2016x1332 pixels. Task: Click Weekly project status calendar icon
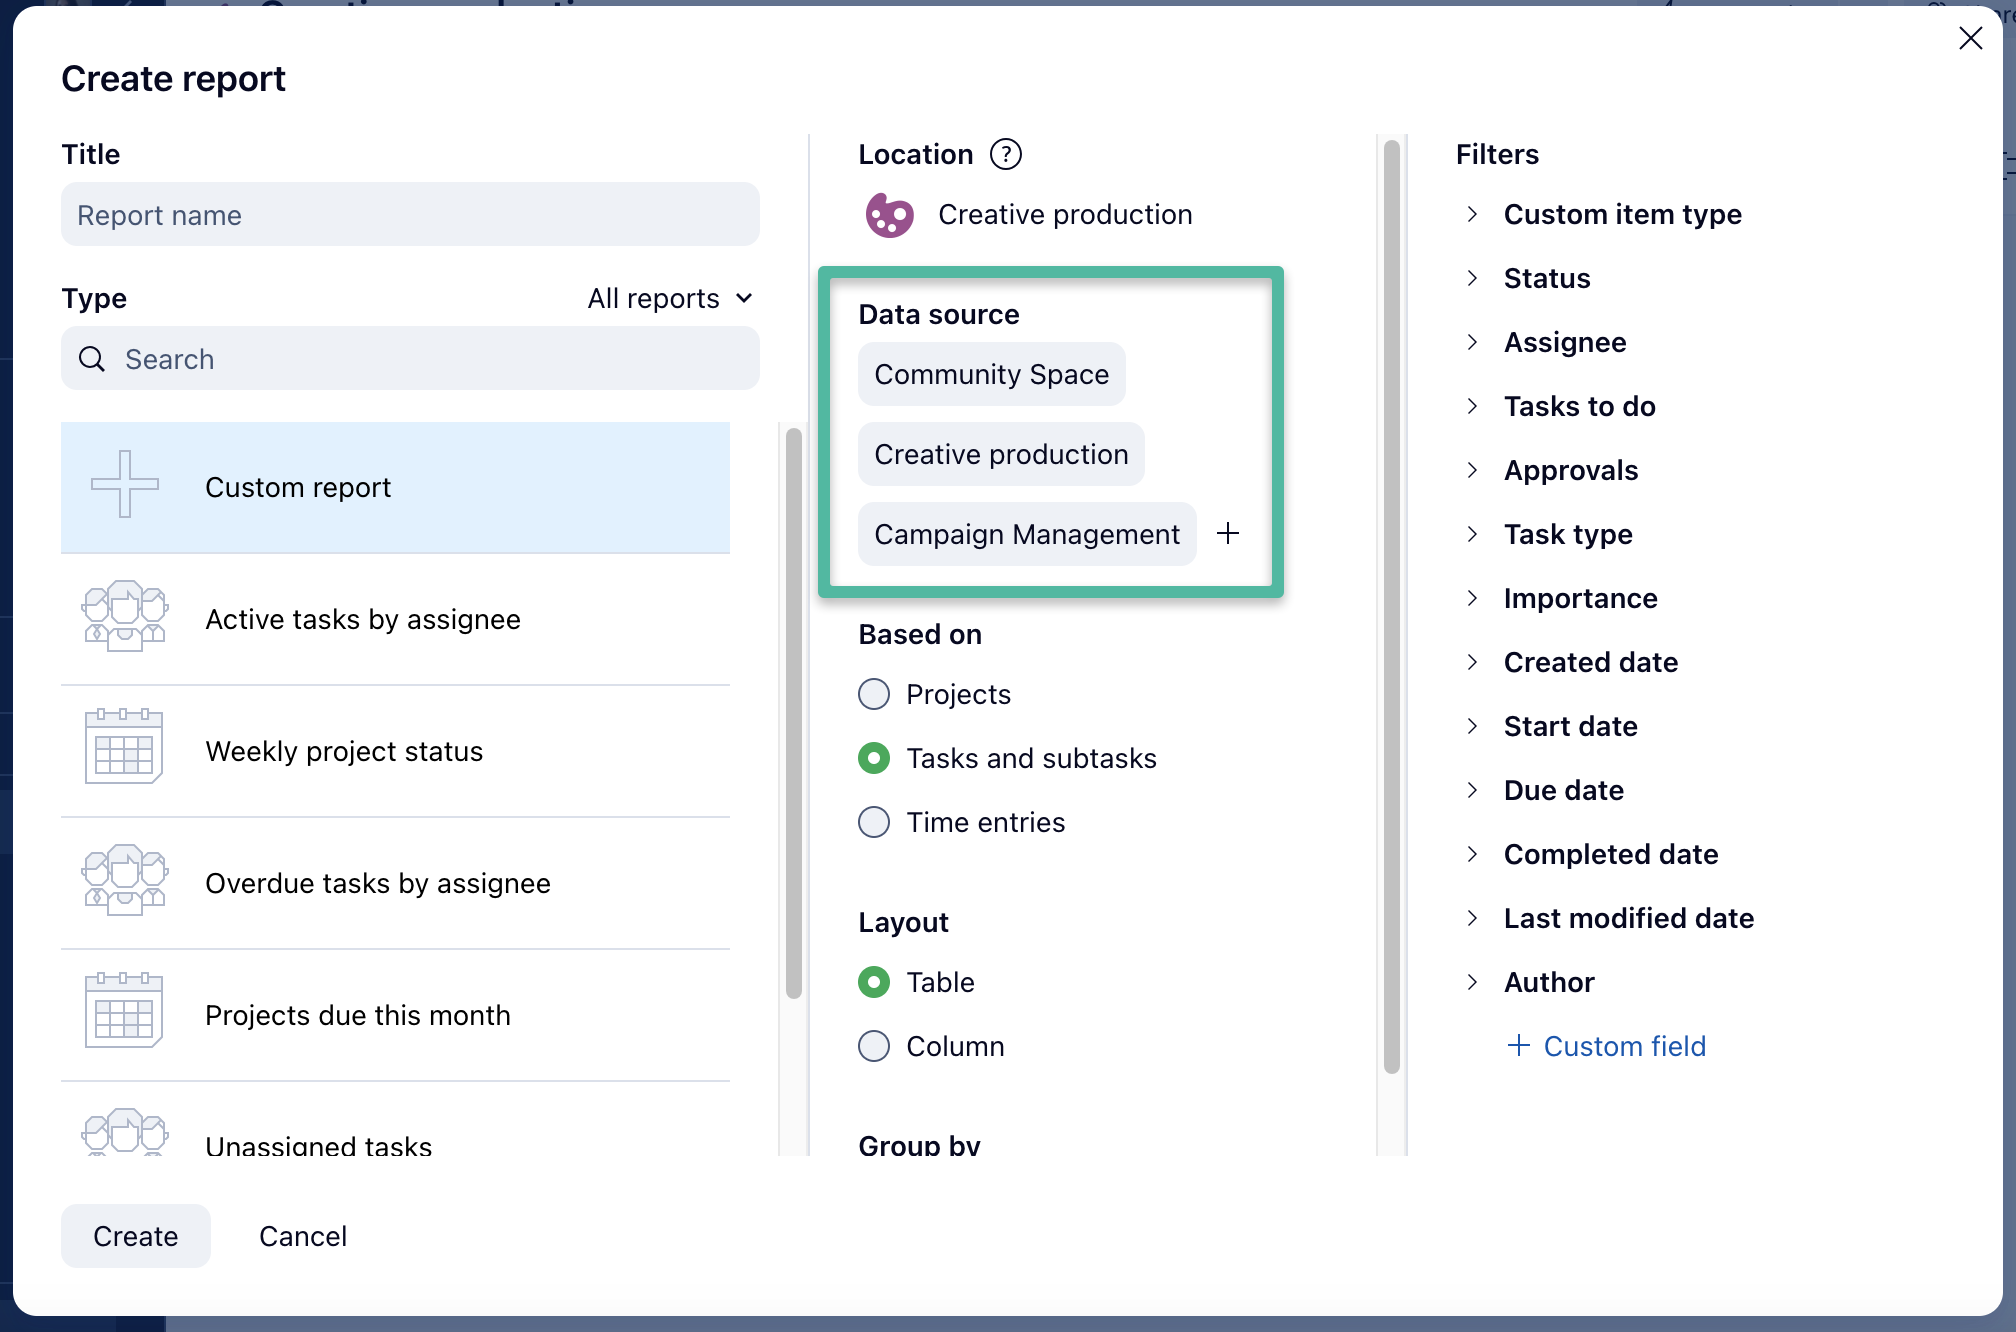coord(124,748)
